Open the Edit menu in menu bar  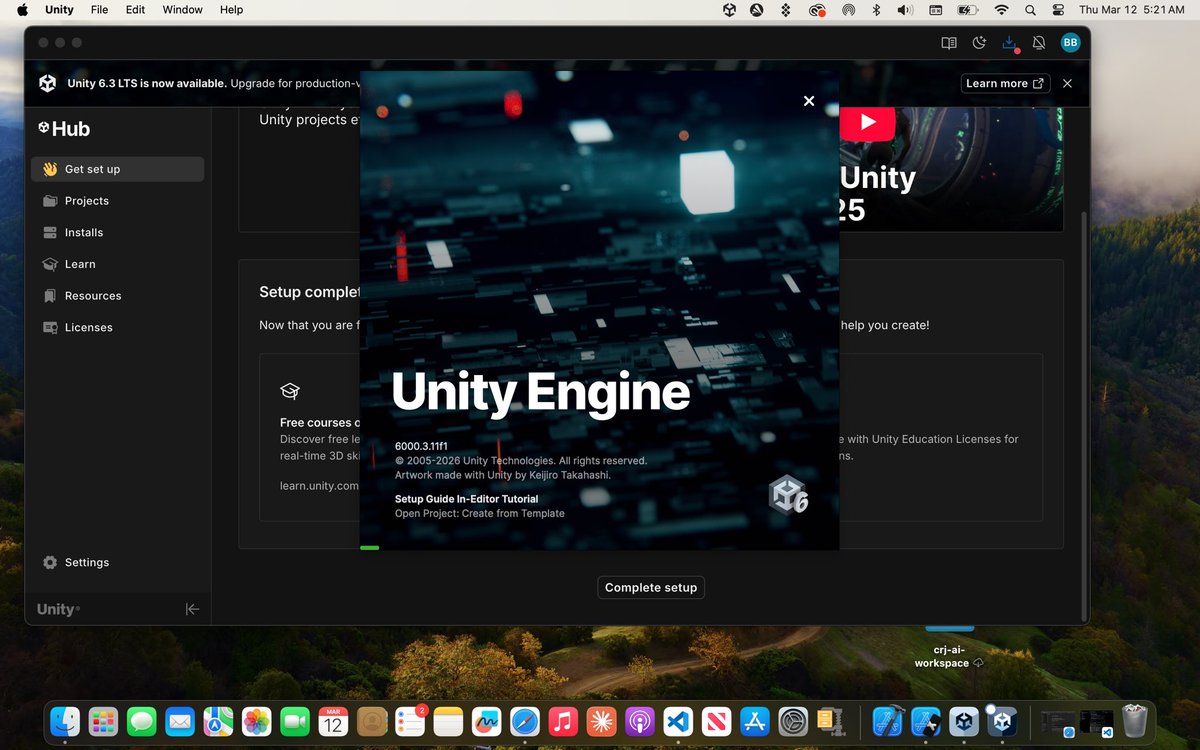(x=135, y=10)
